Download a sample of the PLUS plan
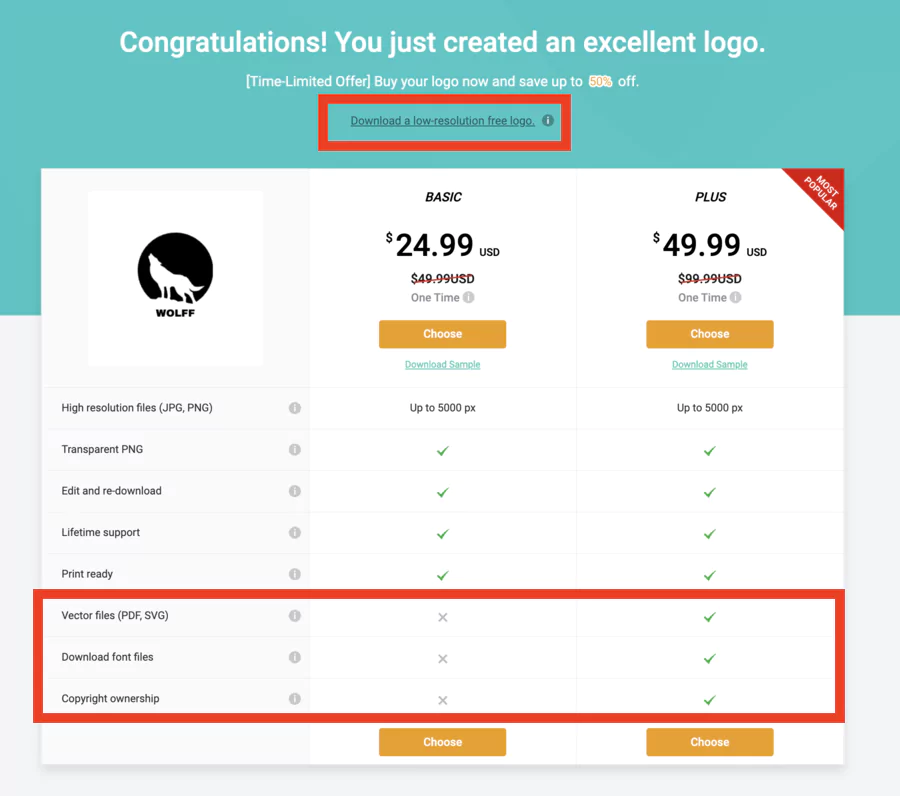 point(709,364)
